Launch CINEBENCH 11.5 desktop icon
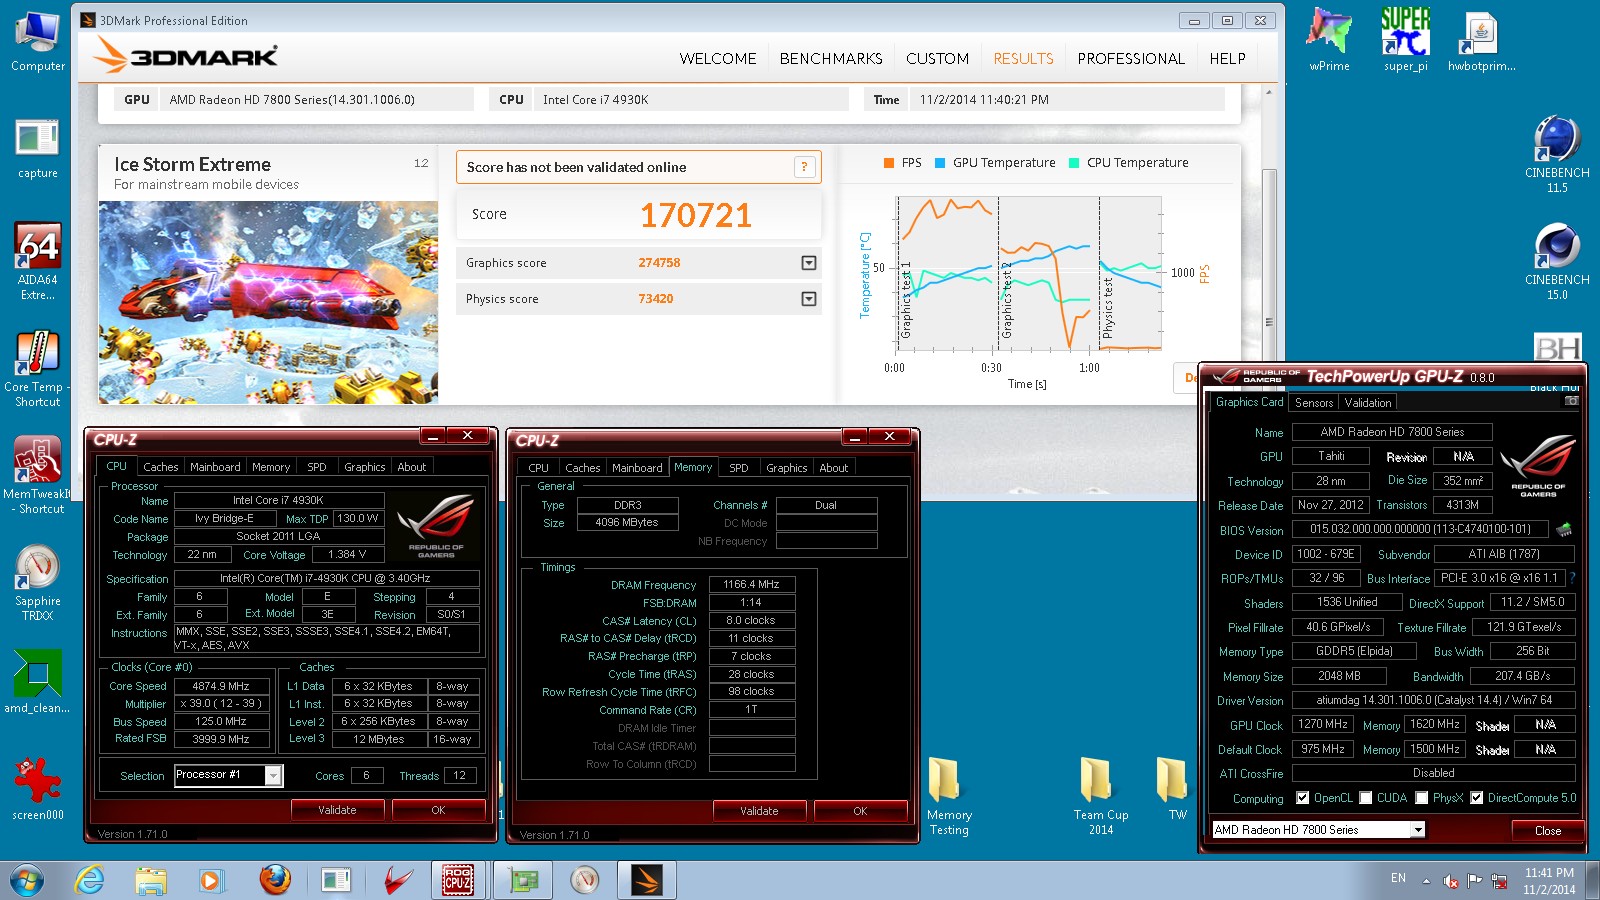 [1557, 153]
